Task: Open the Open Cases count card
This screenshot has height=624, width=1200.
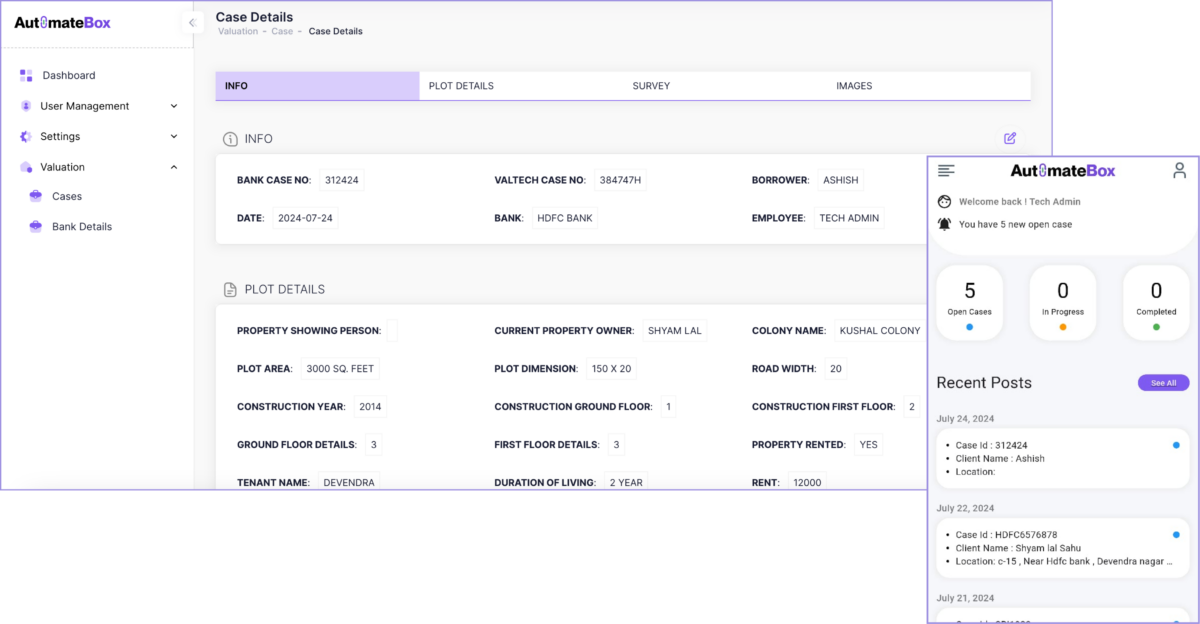Action: 969,302
